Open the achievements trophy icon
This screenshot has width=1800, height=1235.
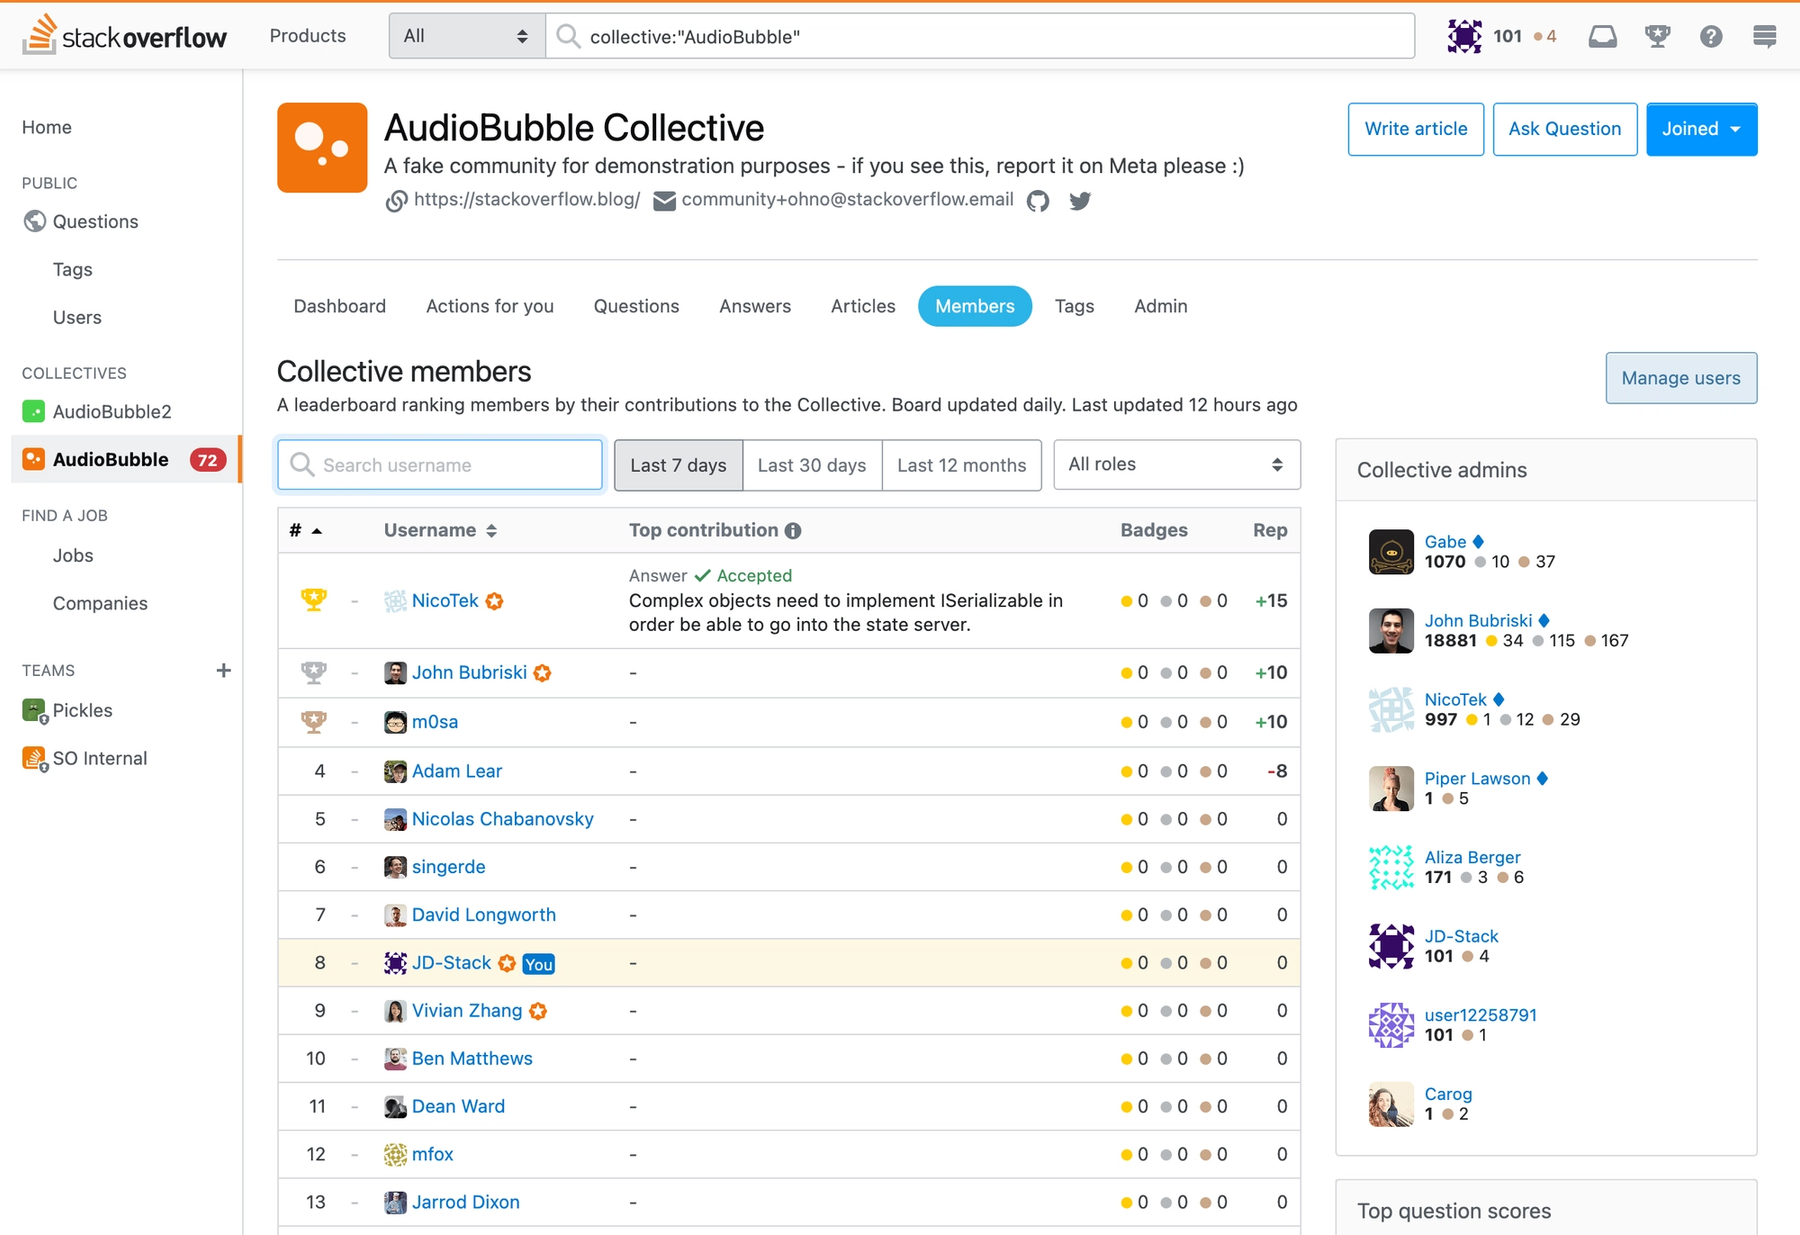pyautogui.click(x=1657, y=37)
